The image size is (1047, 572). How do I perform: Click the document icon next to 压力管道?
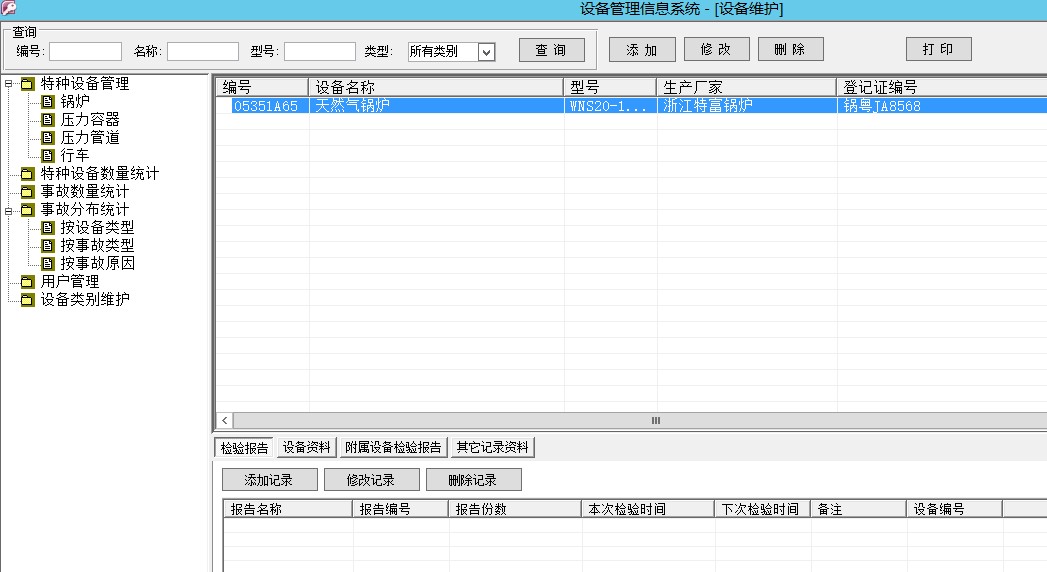47,137
